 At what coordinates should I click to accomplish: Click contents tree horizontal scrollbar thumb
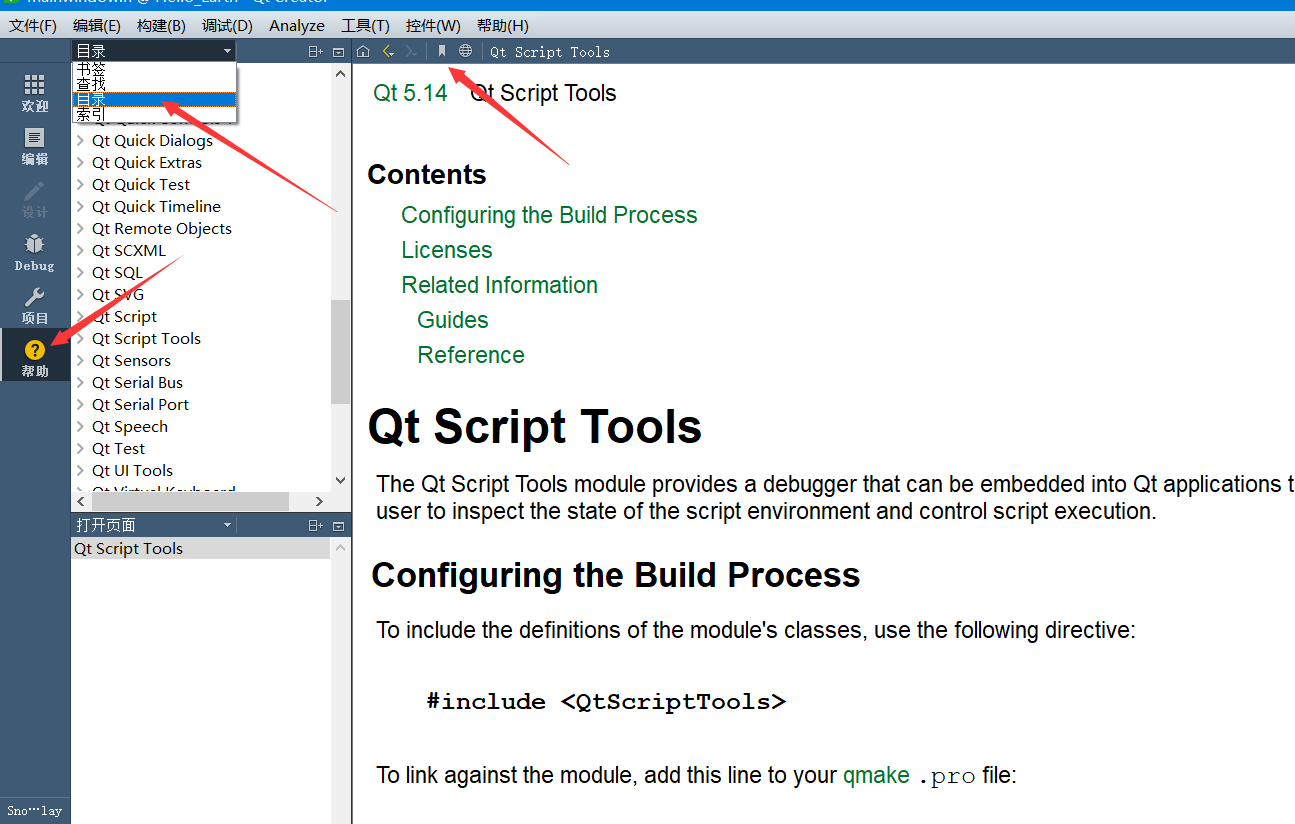(192, 501)
